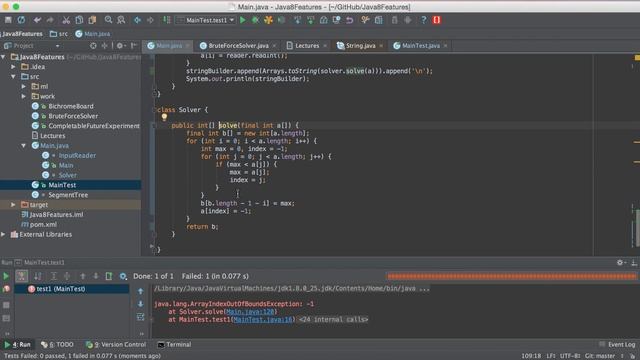The width and height of the screenshot is (640, 360).
Task: Click src in the breadcrumb bar
Action: pos(59,34)
